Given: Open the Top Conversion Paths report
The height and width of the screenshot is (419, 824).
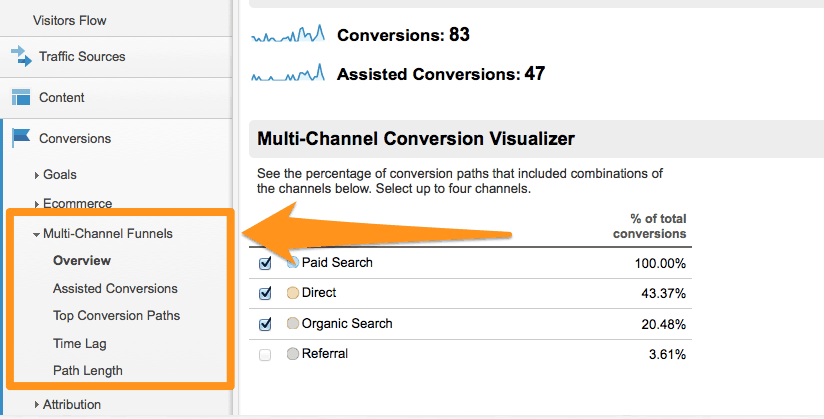Looking at the screenshot, I should (x=116, y=315).
